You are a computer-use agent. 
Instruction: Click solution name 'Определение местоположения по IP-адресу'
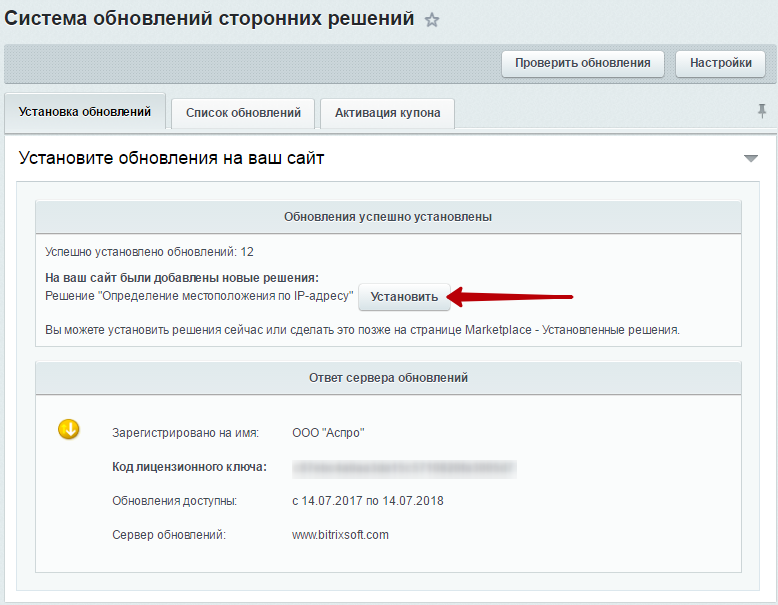[x=226, y=296]
